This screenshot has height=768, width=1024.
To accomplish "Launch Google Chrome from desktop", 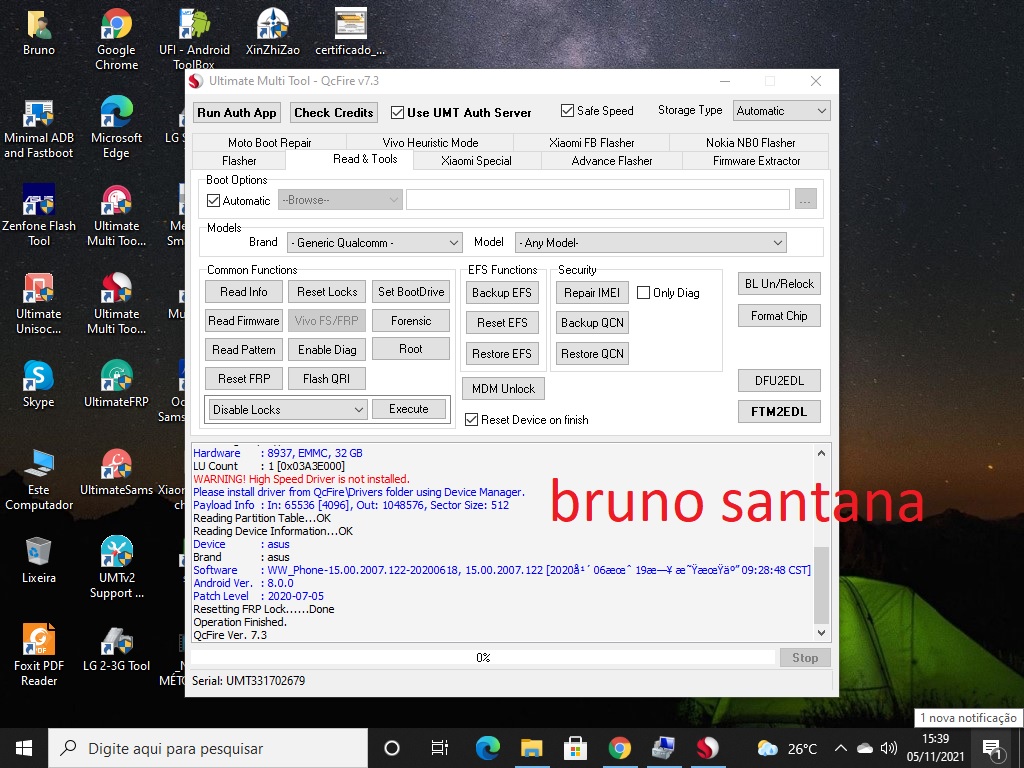I will [x=116, y=39].
